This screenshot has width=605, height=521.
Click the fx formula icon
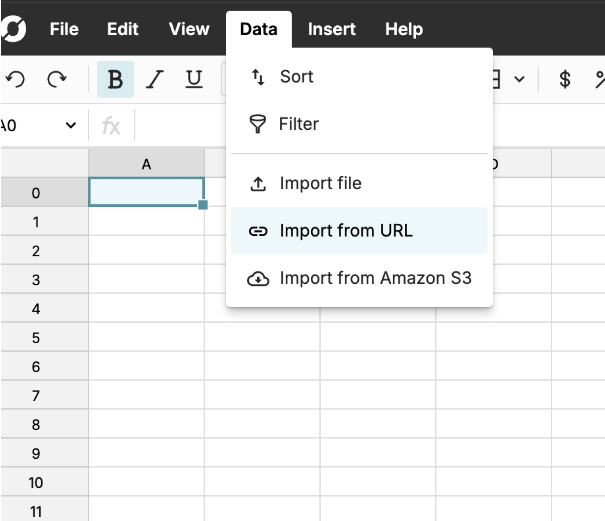point(111,126)
